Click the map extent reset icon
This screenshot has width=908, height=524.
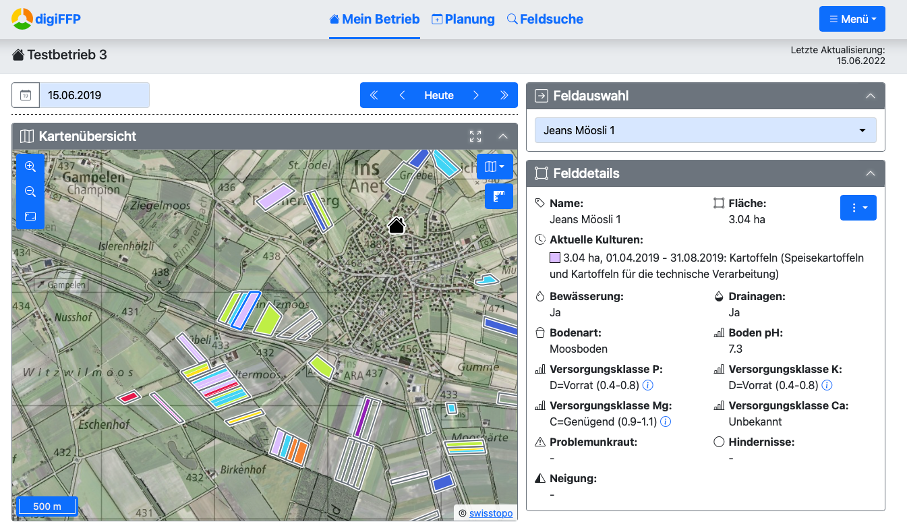tap(30, 216)
